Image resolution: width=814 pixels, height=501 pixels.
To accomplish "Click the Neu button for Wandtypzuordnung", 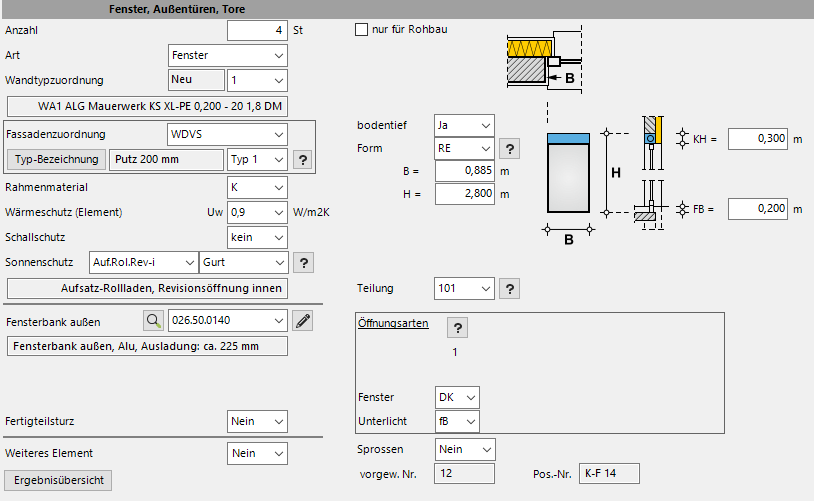I will (x=196, y=79).
